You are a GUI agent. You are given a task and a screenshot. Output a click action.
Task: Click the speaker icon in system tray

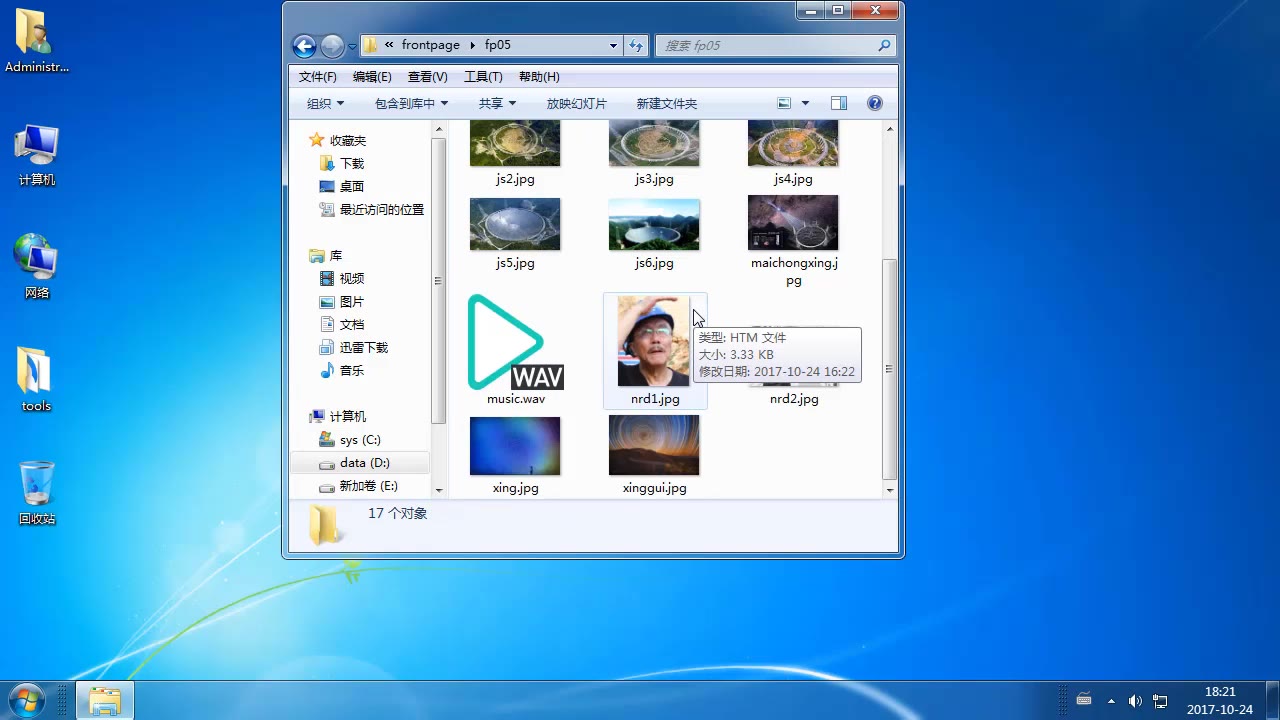[1136, 700]
